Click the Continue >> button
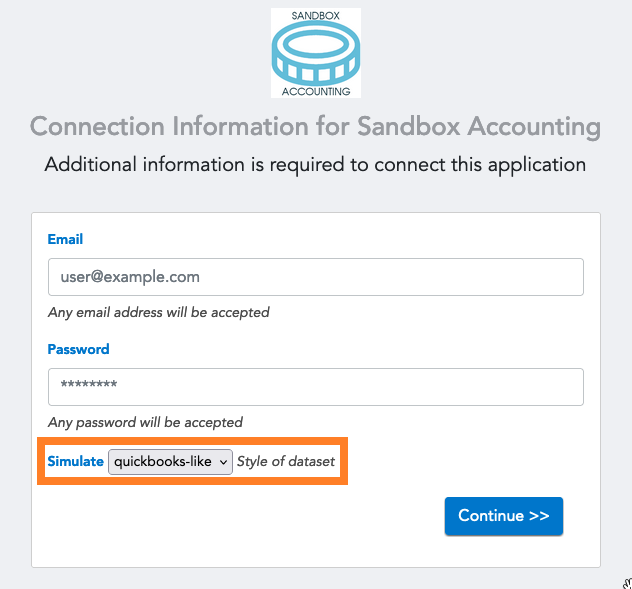632x589 pixels. tap(504, 516)
